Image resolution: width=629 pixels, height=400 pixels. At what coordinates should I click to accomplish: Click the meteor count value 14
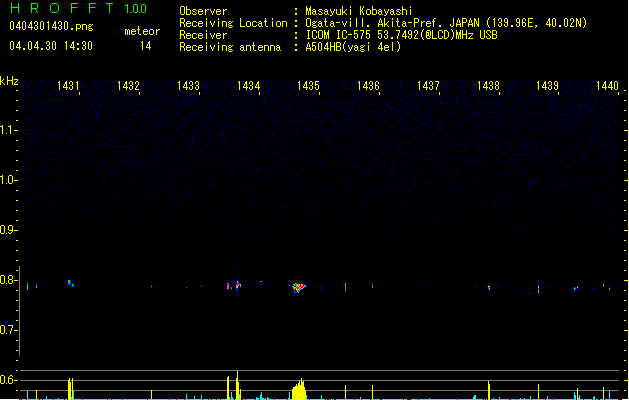tap(146, 46)
